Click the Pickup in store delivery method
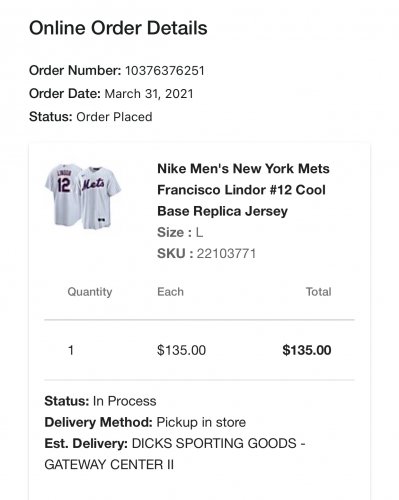This screenshot has height=500, width=399. (201, 422)
